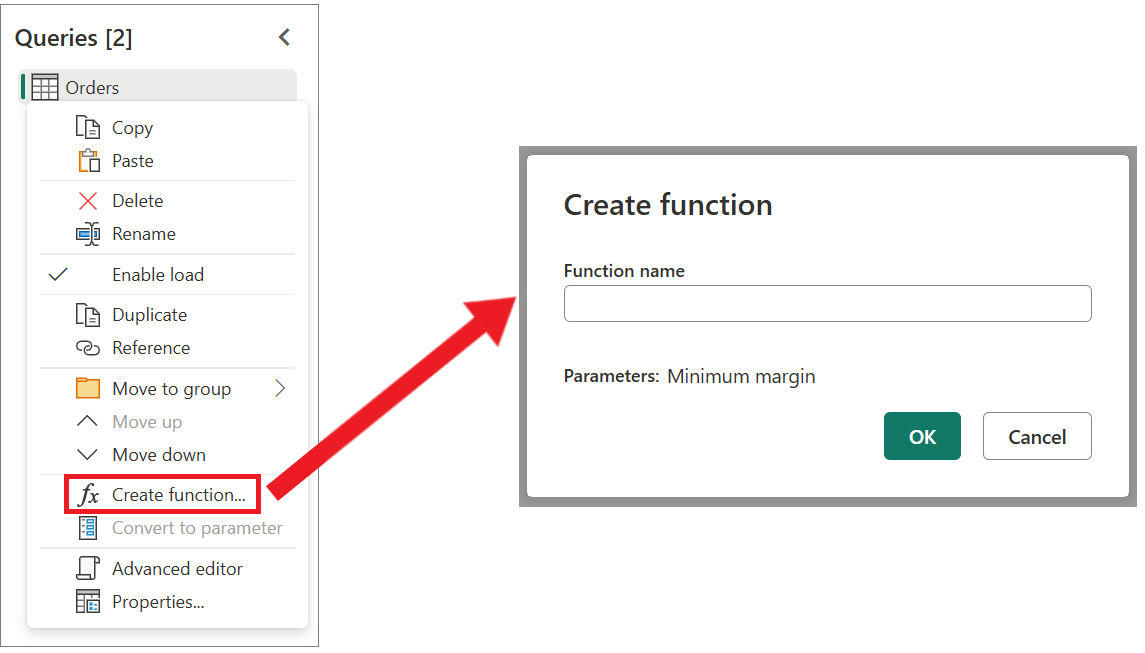Click the Copy icon in the context menu
1145x653 pixels.
pos(88,127)
